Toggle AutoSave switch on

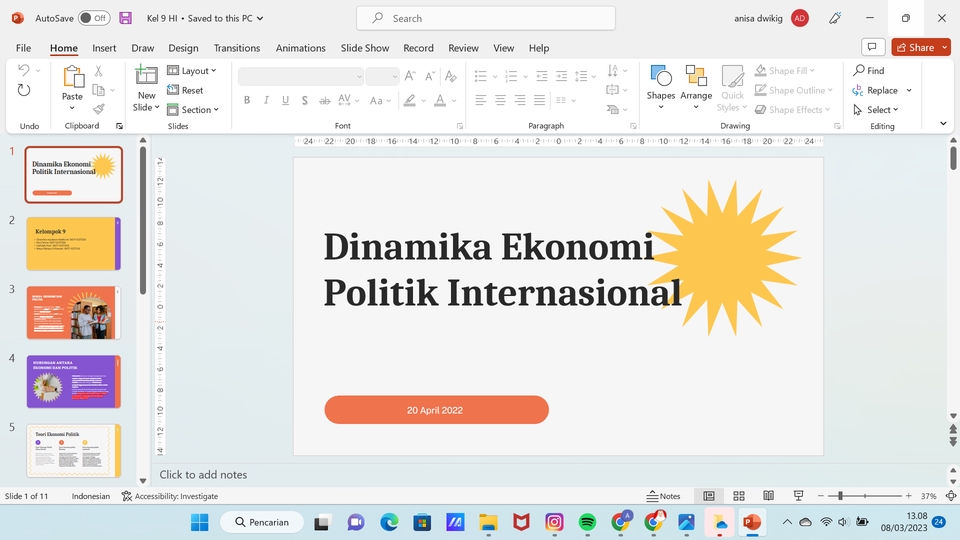pos(94,18)
